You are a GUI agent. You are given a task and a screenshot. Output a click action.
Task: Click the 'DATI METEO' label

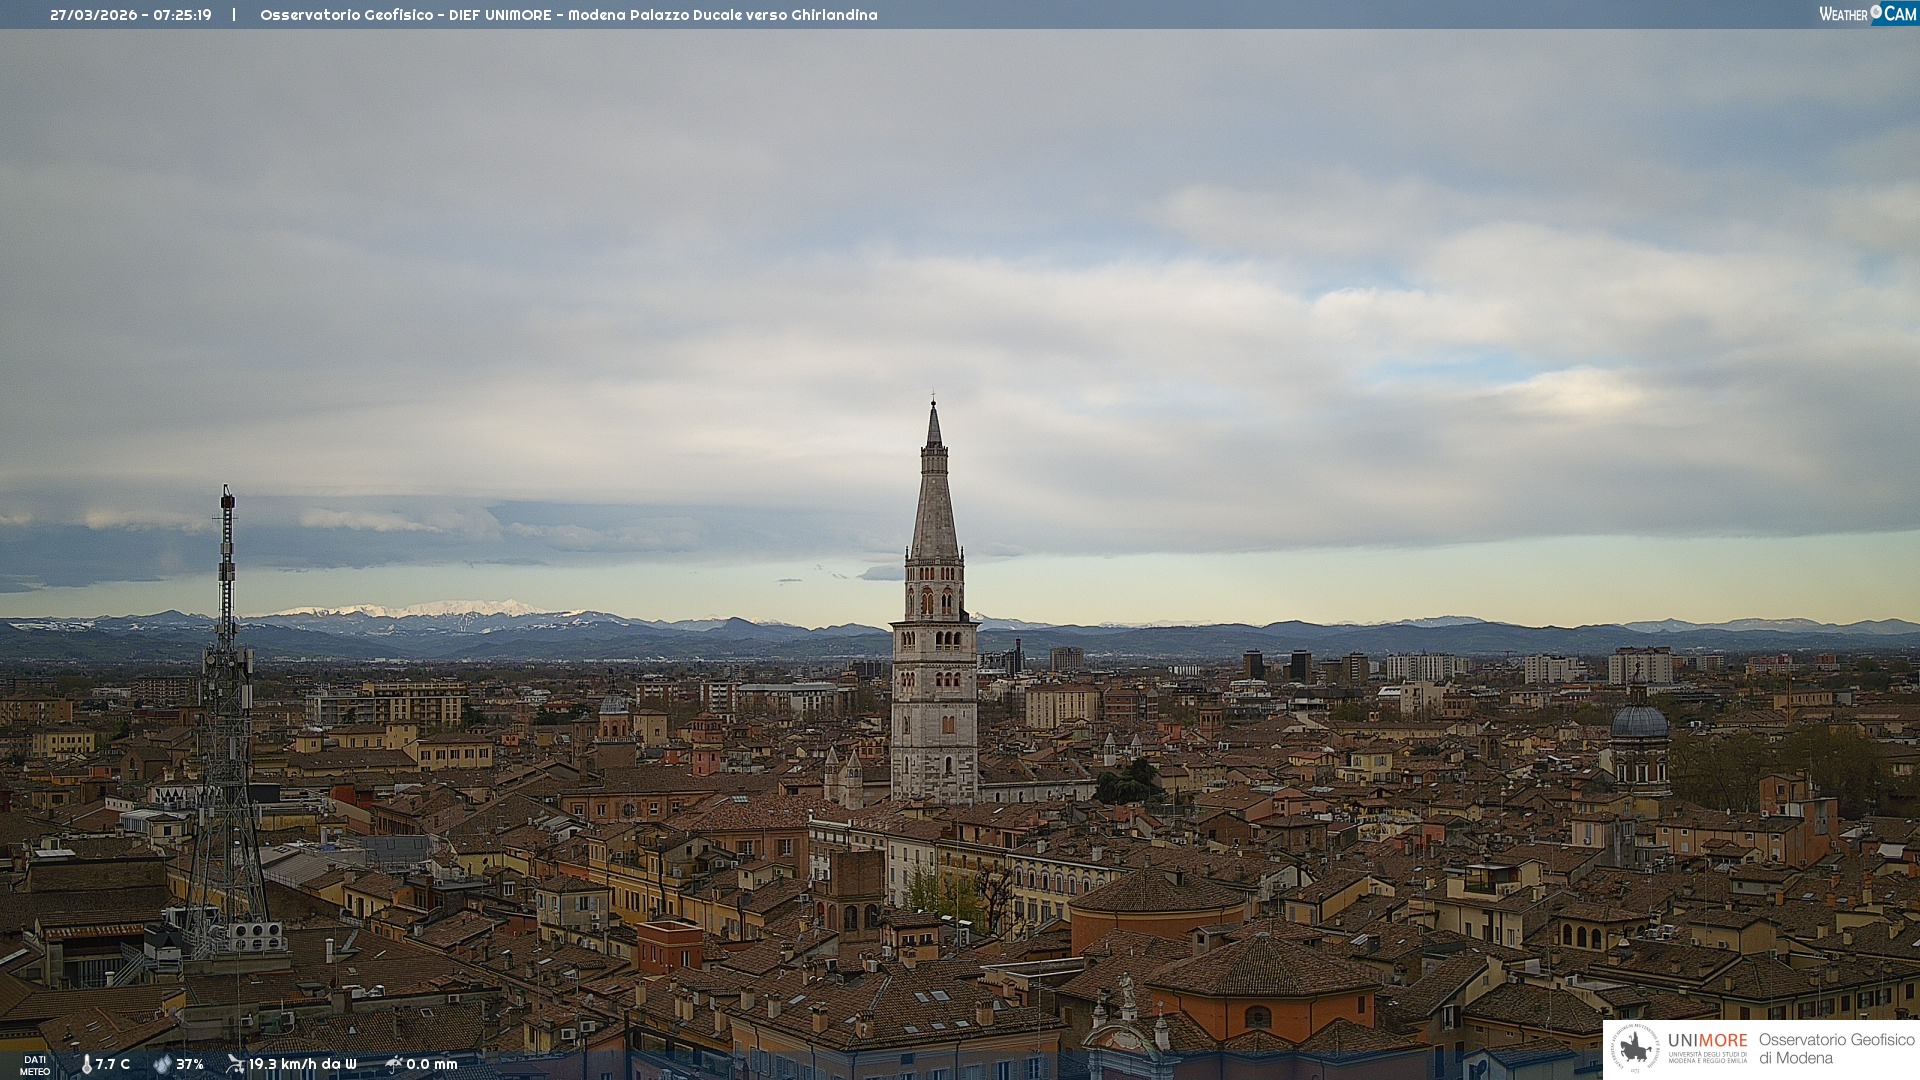point(35,1065)
